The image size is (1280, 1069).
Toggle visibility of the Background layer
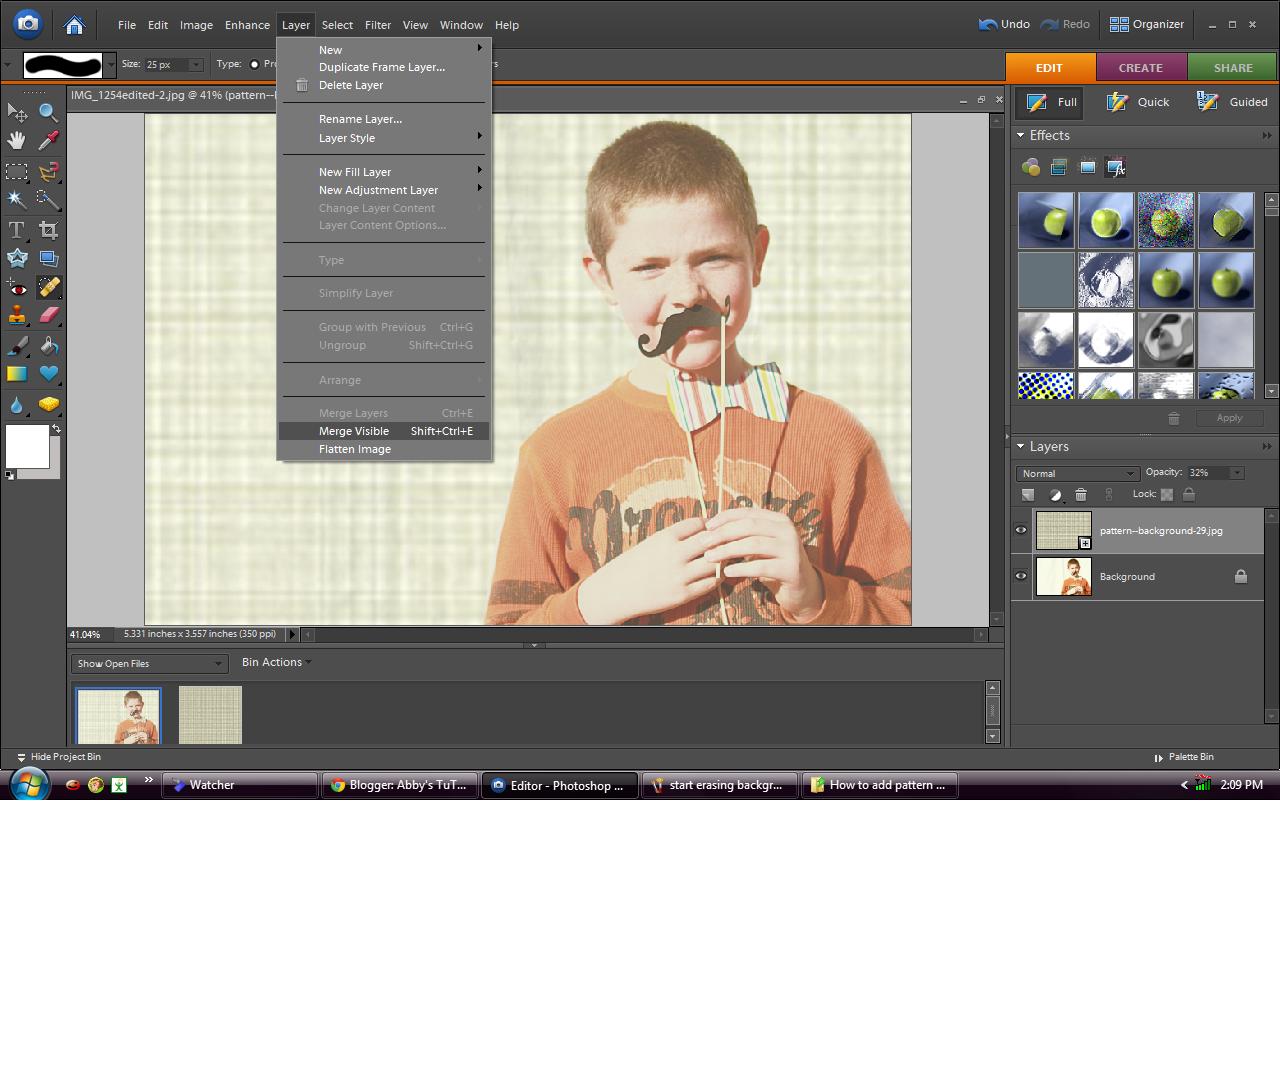click(x=1021, y=576)
